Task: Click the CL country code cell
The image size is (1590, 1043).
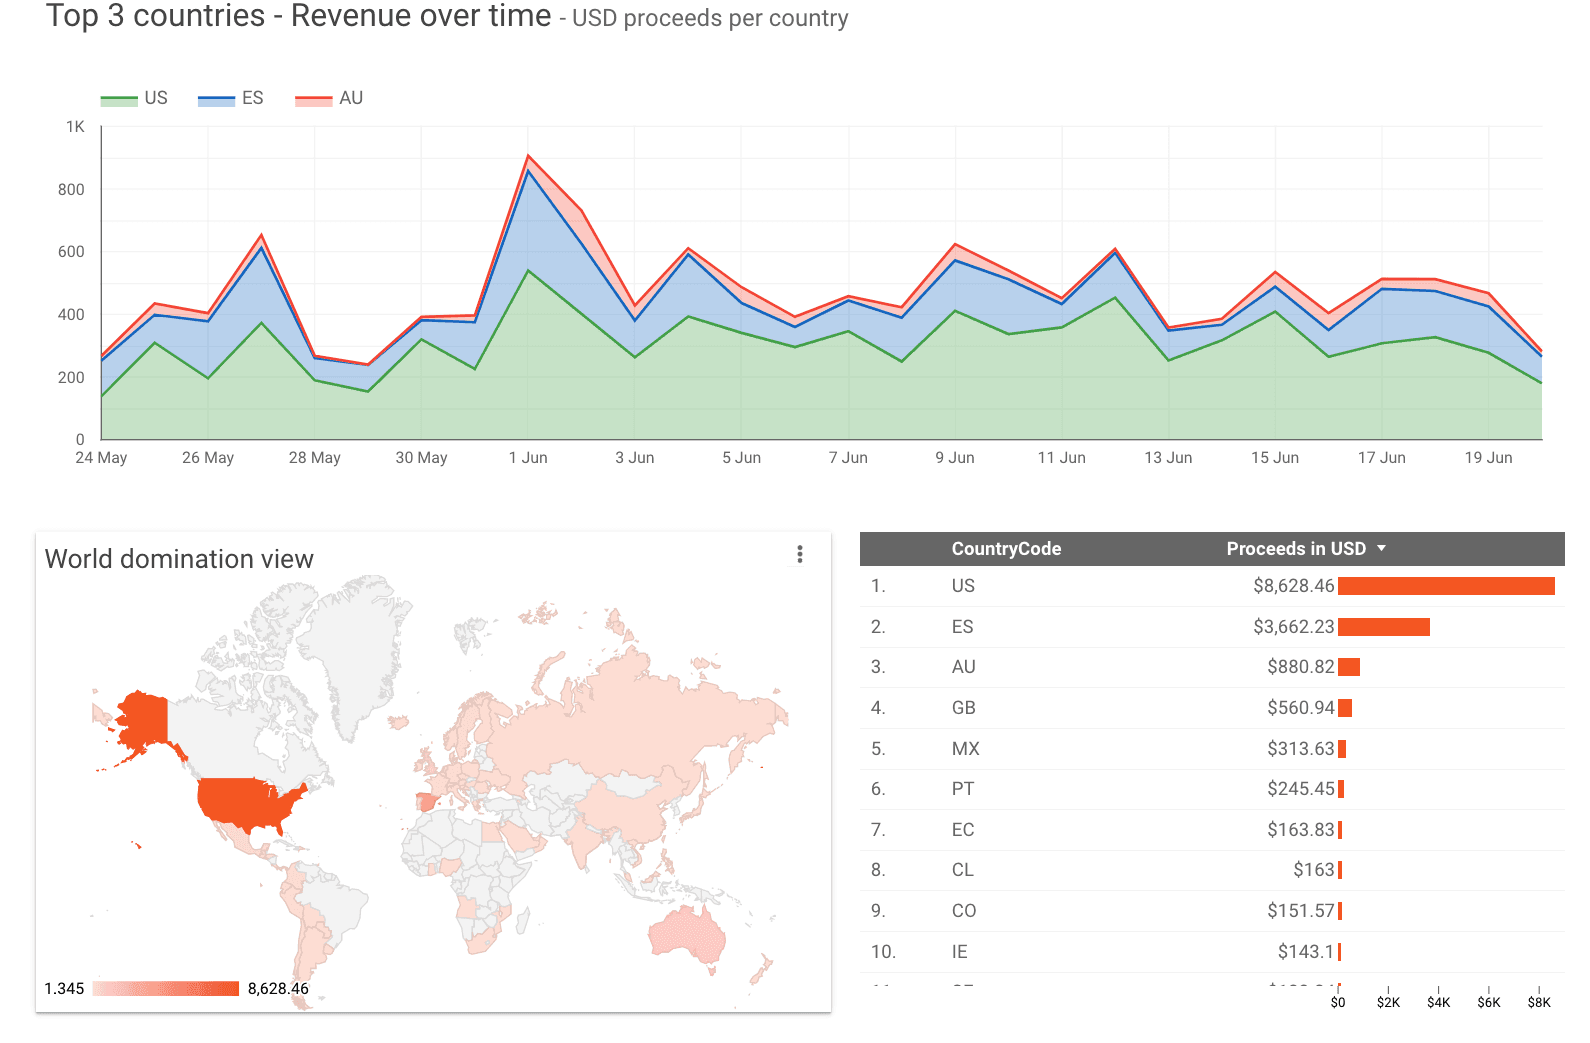Action: pos(962,870)
